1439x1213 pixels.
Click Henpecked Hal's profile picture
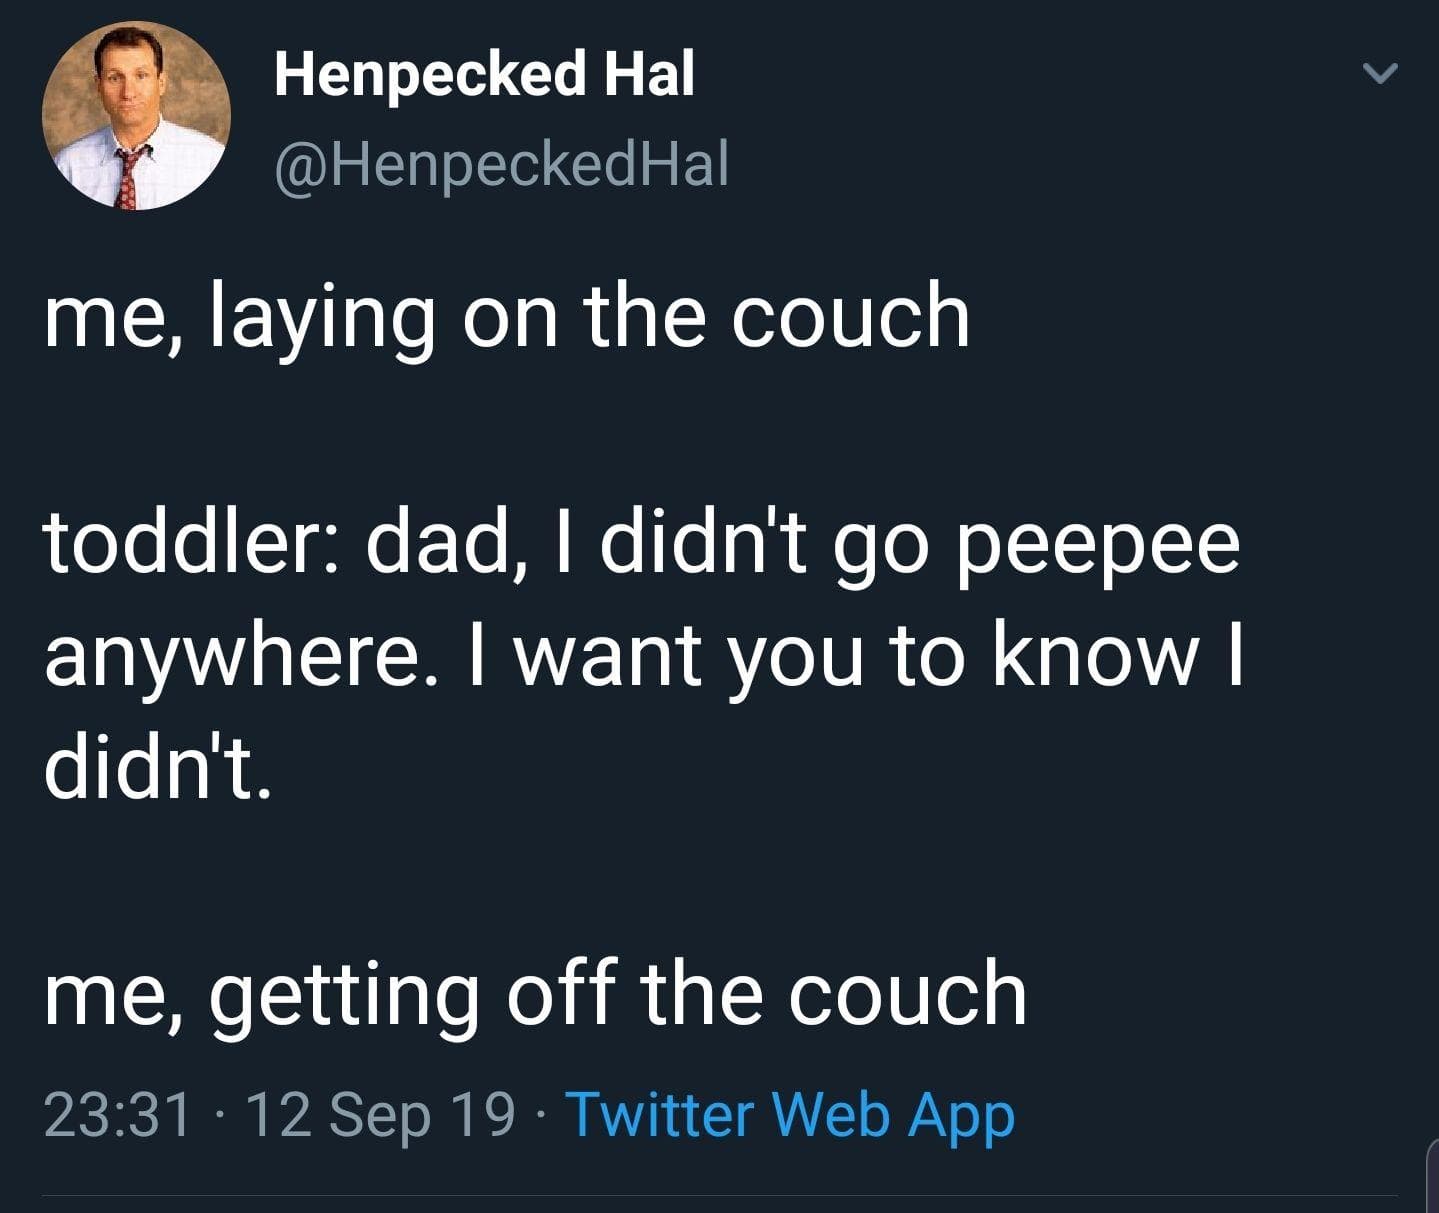click(136, 115)
